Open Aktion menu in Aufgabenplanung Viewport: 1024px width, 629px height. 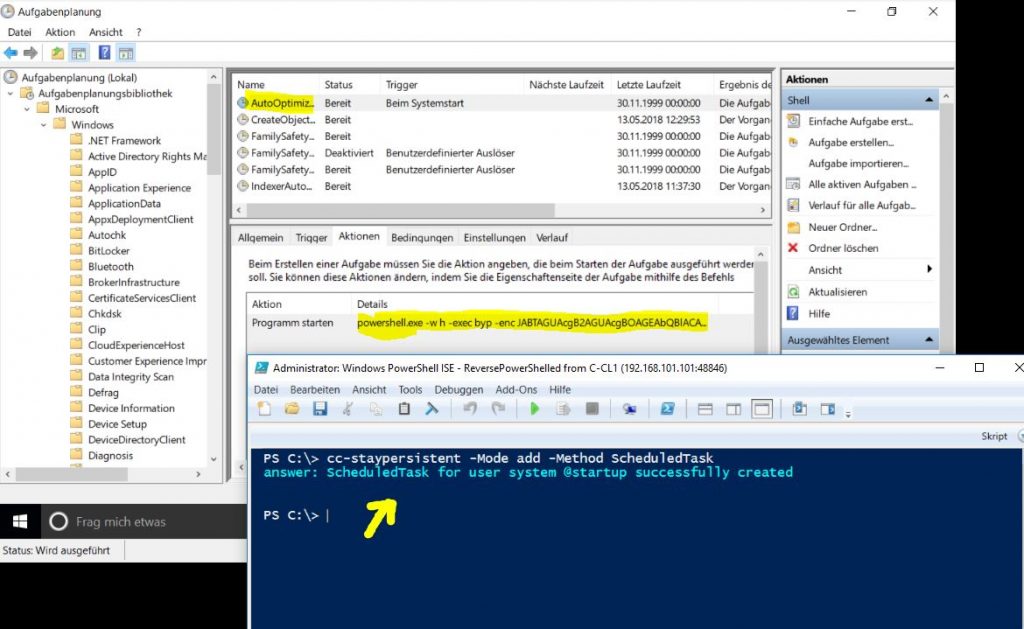point(60,32)
